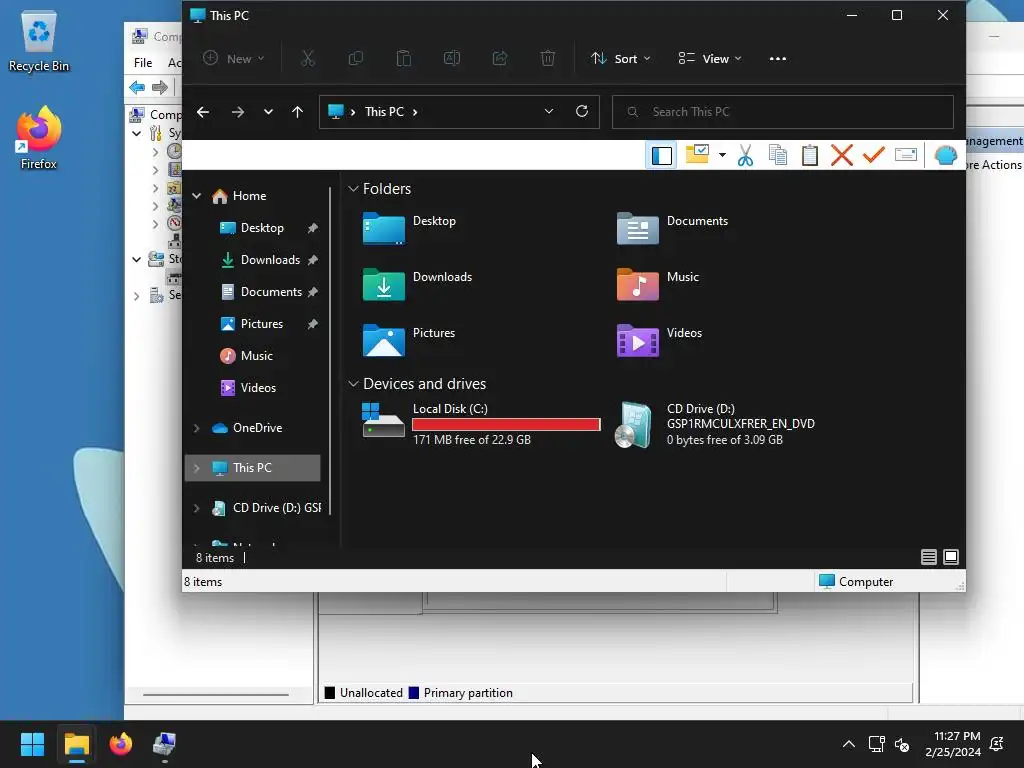Refresh the This PC address bar
This screenshot has width=1024, height=768.
pos(582,111)
